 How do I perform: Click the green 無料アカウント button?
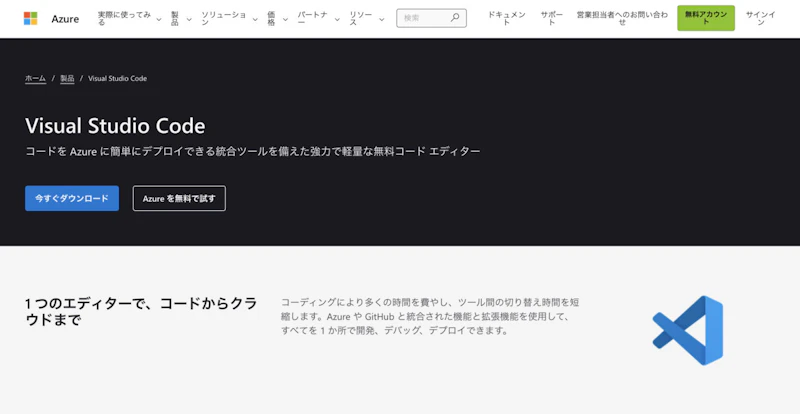click(x=706, y=18)
